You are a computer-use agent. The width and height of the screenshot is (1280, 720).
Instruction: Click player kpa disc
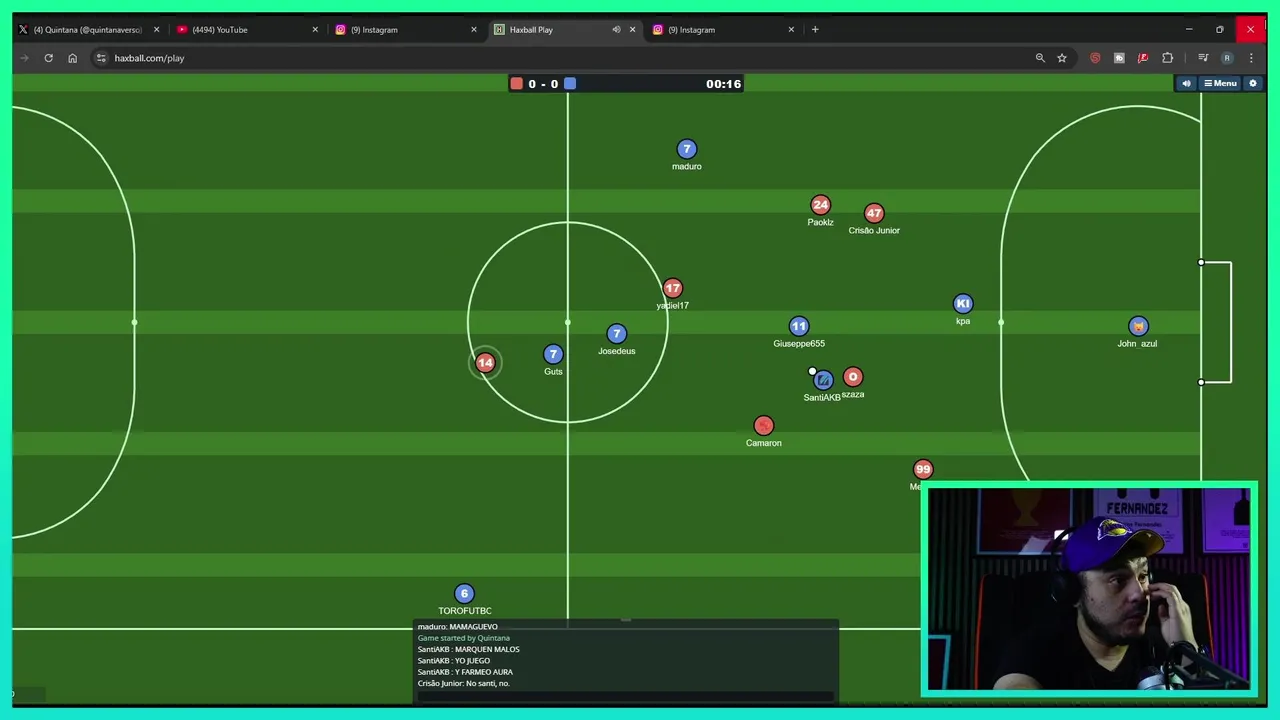tap(962, 303)
